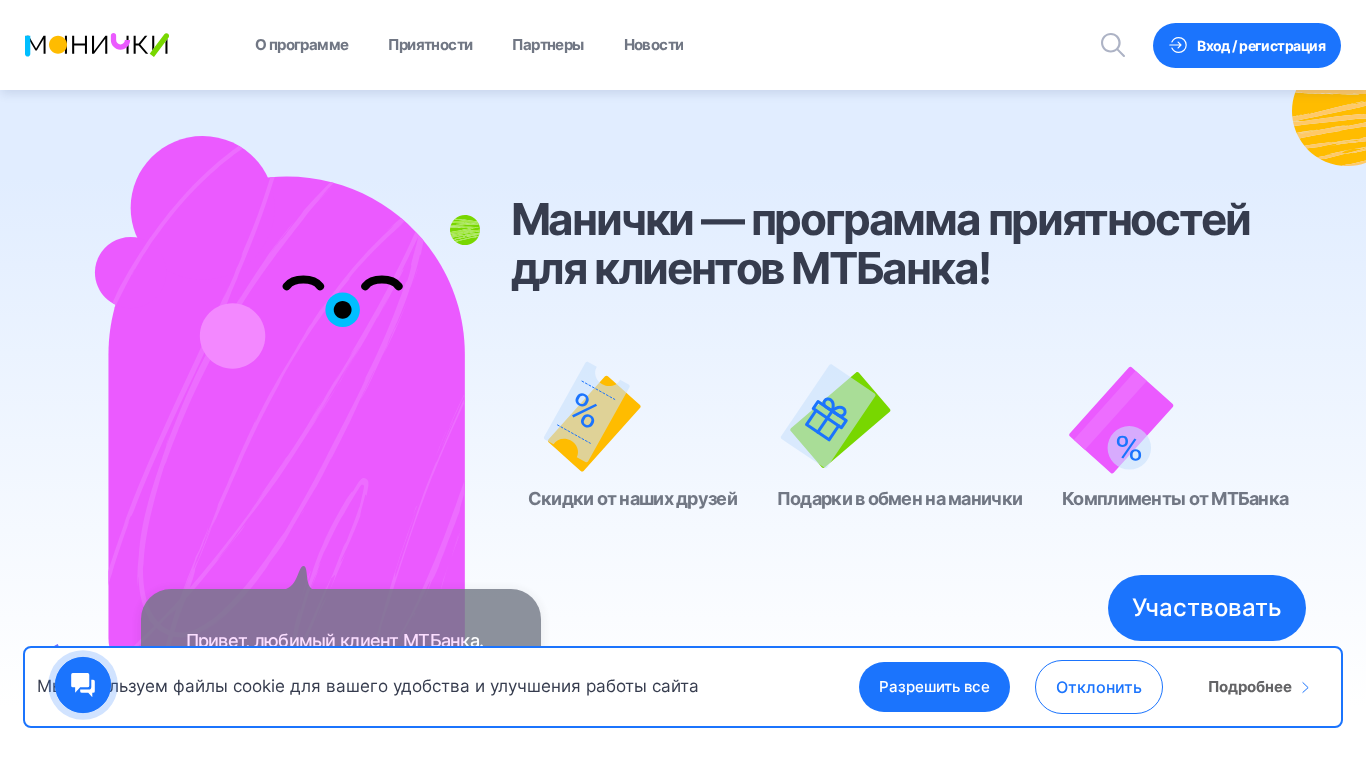The height and width of the screenshot is (768, 1366).
Task: Click the Вход / регистрация button
Action: pyautogui.click(x=1247, y=45)
